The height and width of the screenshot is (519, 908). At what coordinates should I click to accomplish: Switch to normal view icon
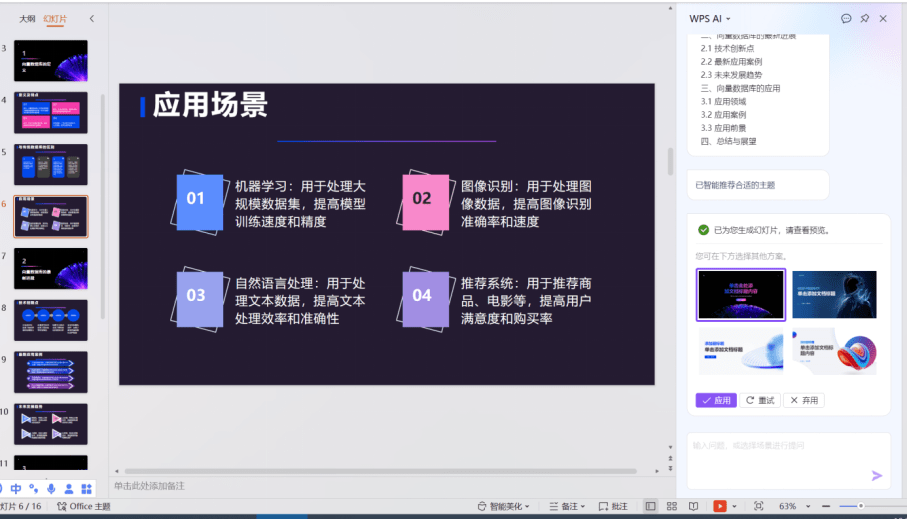tap(650, 506)
